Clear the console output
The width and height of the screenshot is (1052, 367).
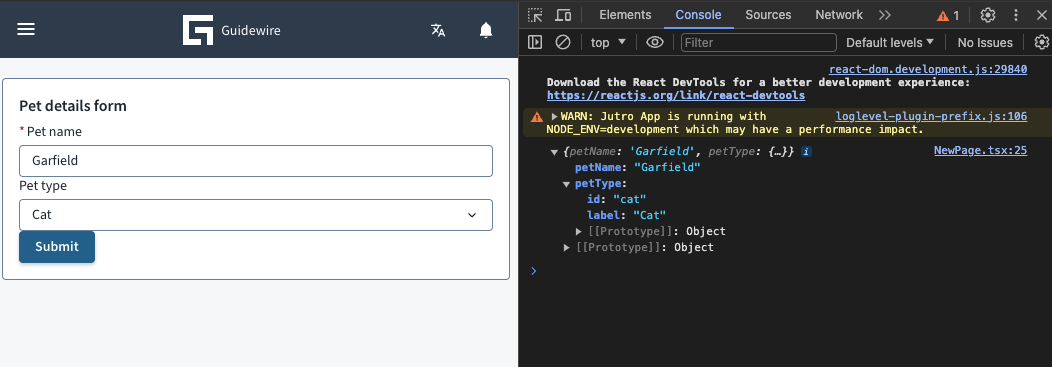[x=563, y=42]
